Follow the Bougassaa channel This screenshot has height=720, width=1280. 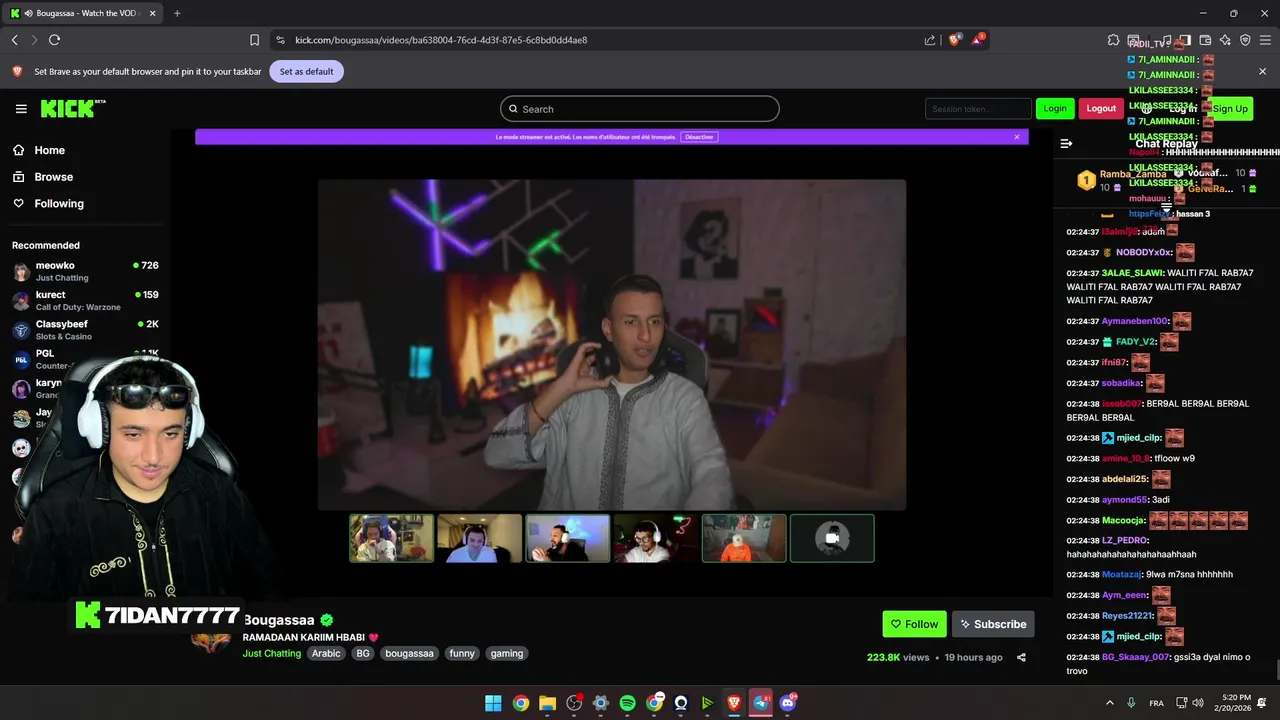[x=914, y=624]
